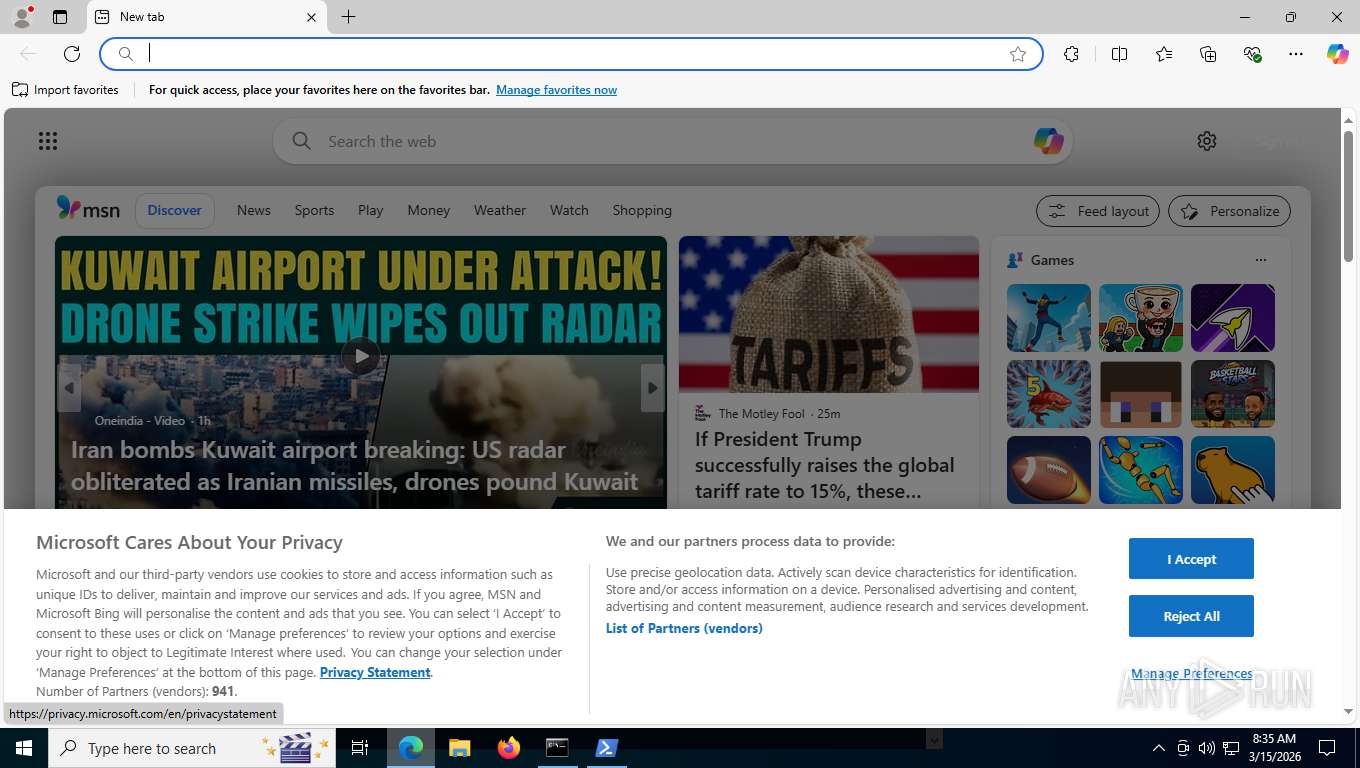Open the Collections icon
The height and width of the screenshot is (768, 1360).
[1208, 54]
